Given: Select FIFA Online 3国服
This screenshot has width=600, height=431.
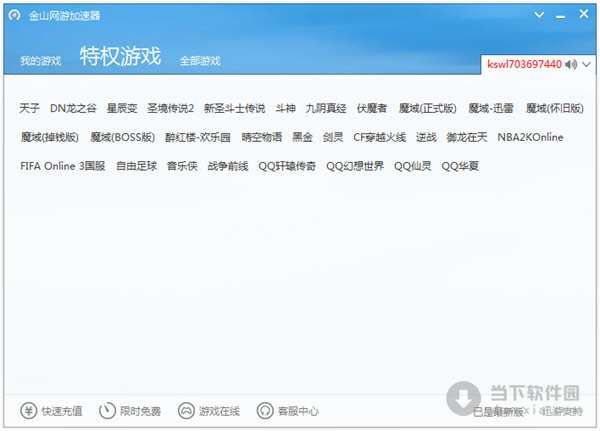Looking at the screenshot, I should click(x=63, y=166).
